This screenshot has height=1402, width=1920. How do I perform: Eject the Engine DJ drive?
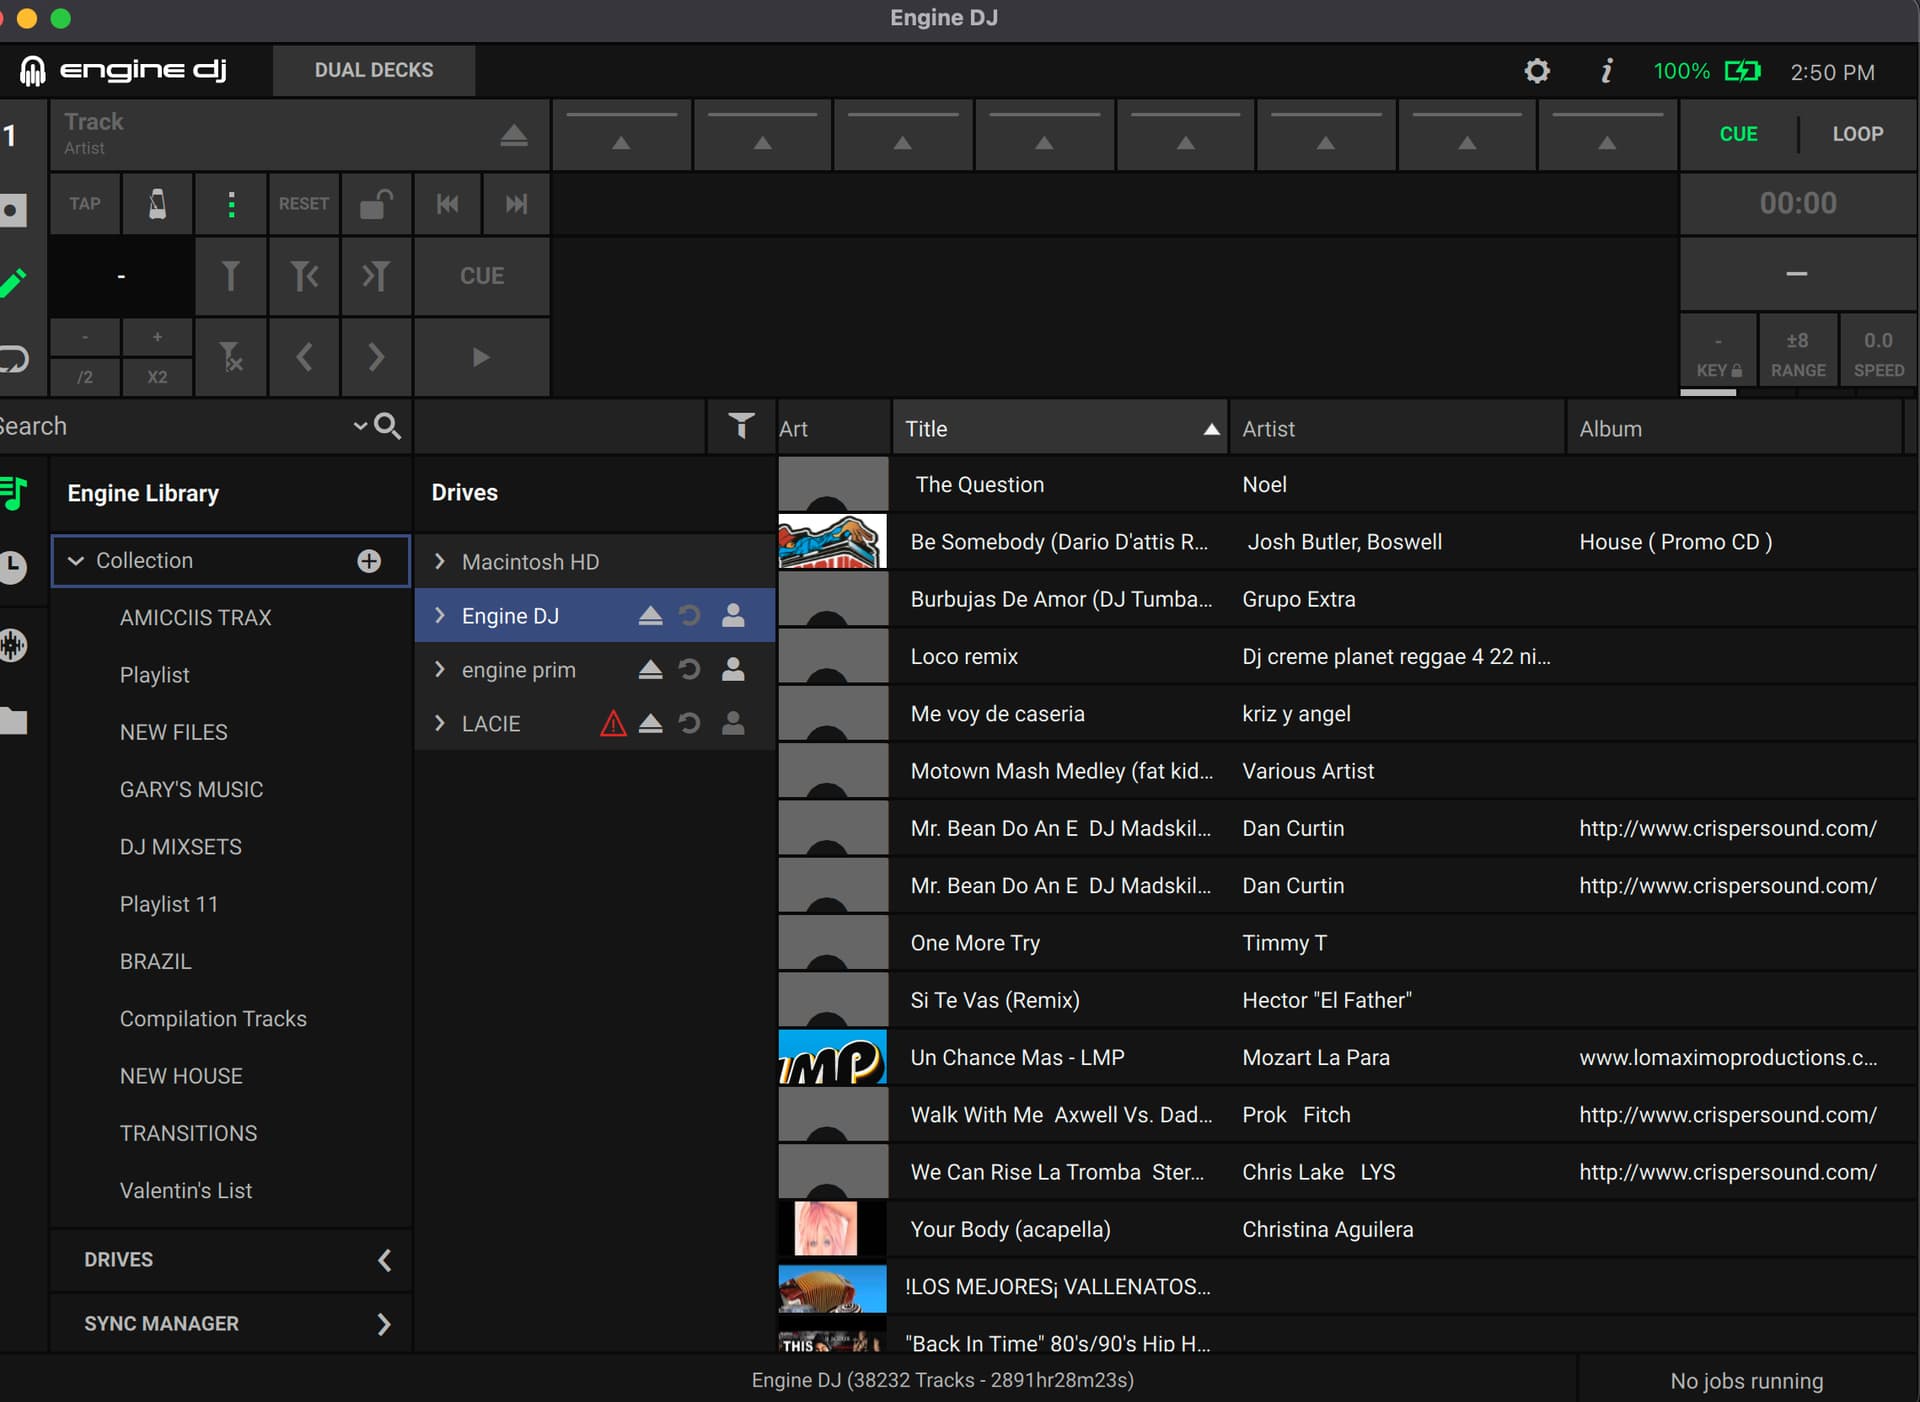pos(650,615)
